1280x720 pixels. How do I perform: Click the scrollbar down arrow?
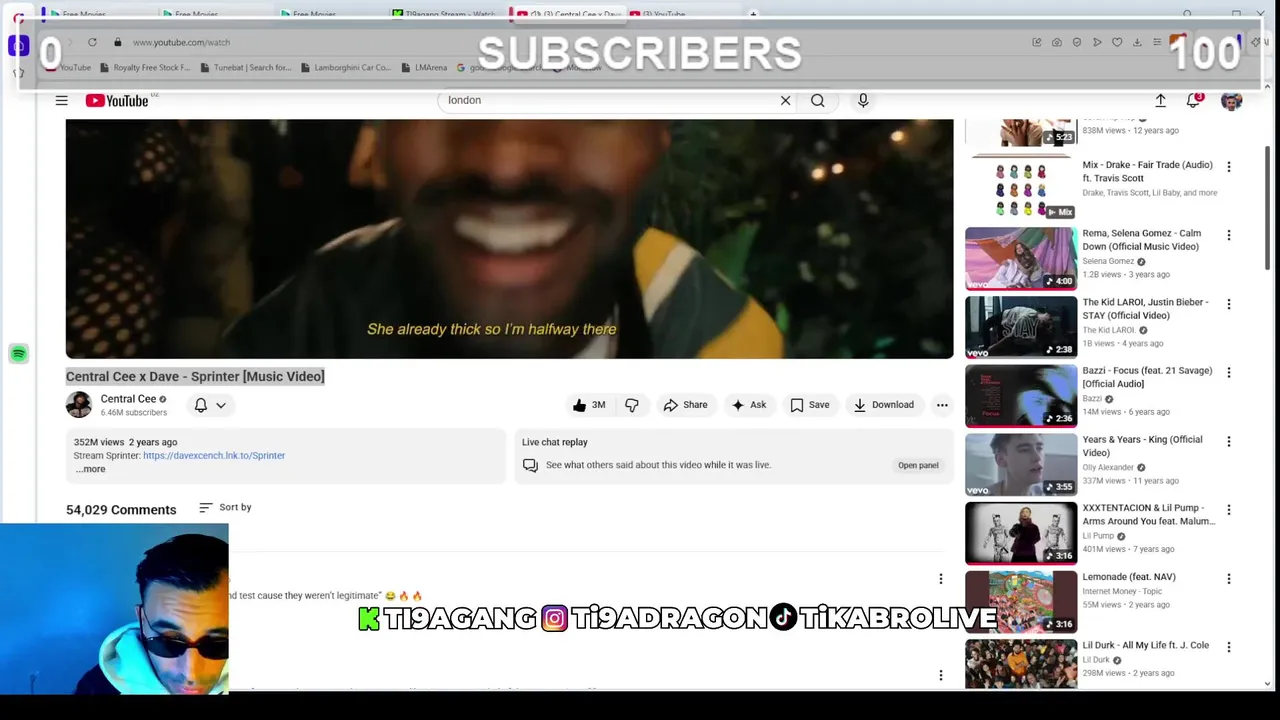(x=1268, y=683)
